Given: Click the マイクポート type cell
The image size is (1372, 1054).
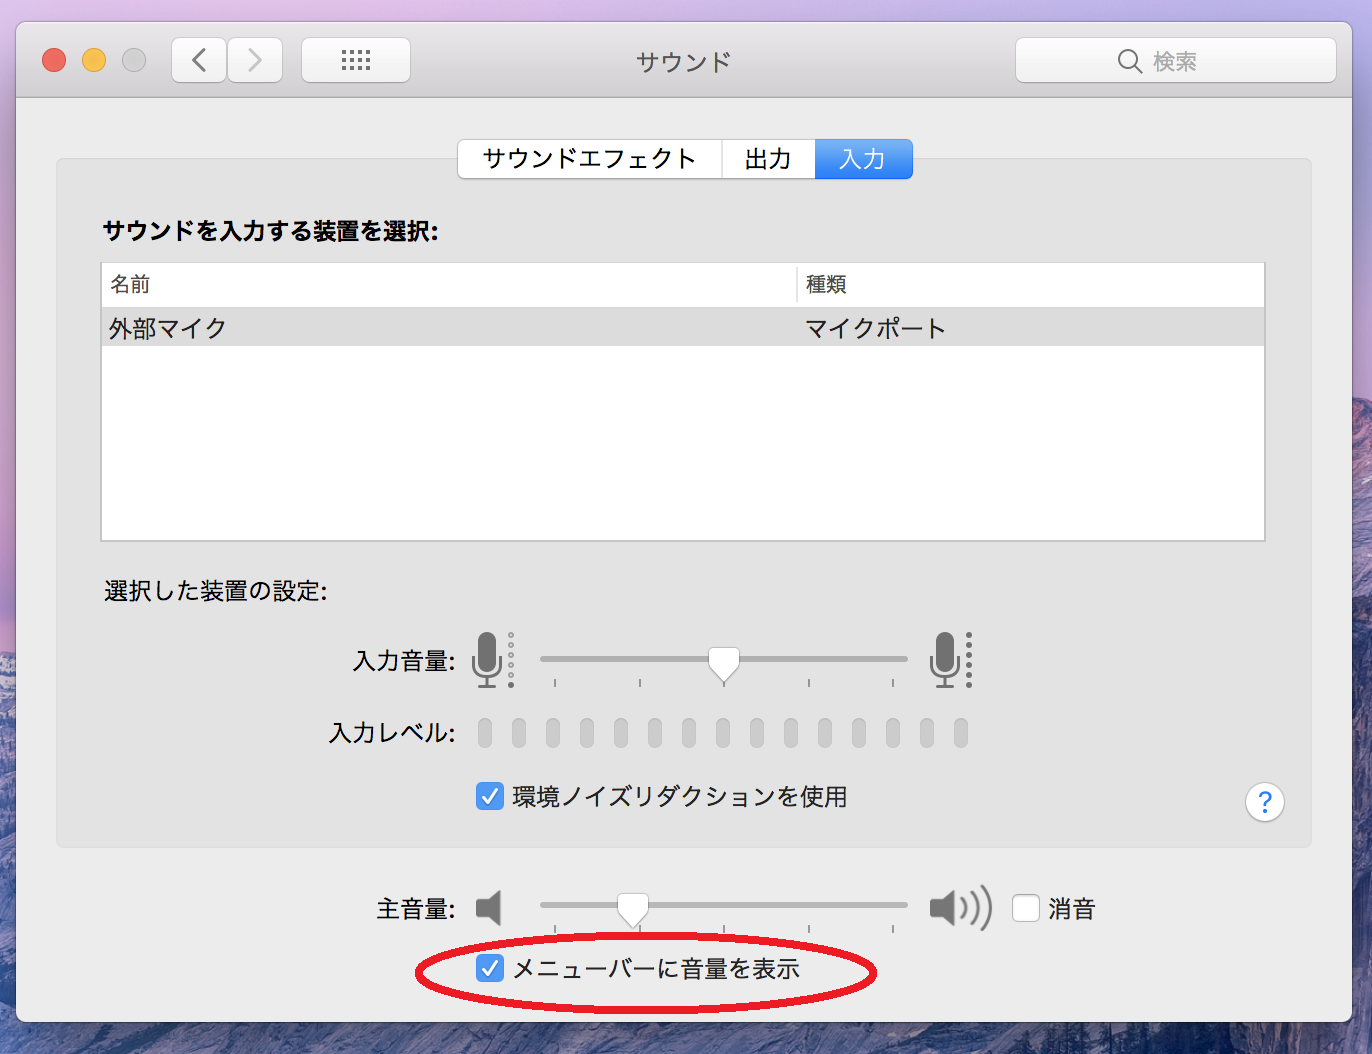Looking at the screenshot, I should pos(876,328).
